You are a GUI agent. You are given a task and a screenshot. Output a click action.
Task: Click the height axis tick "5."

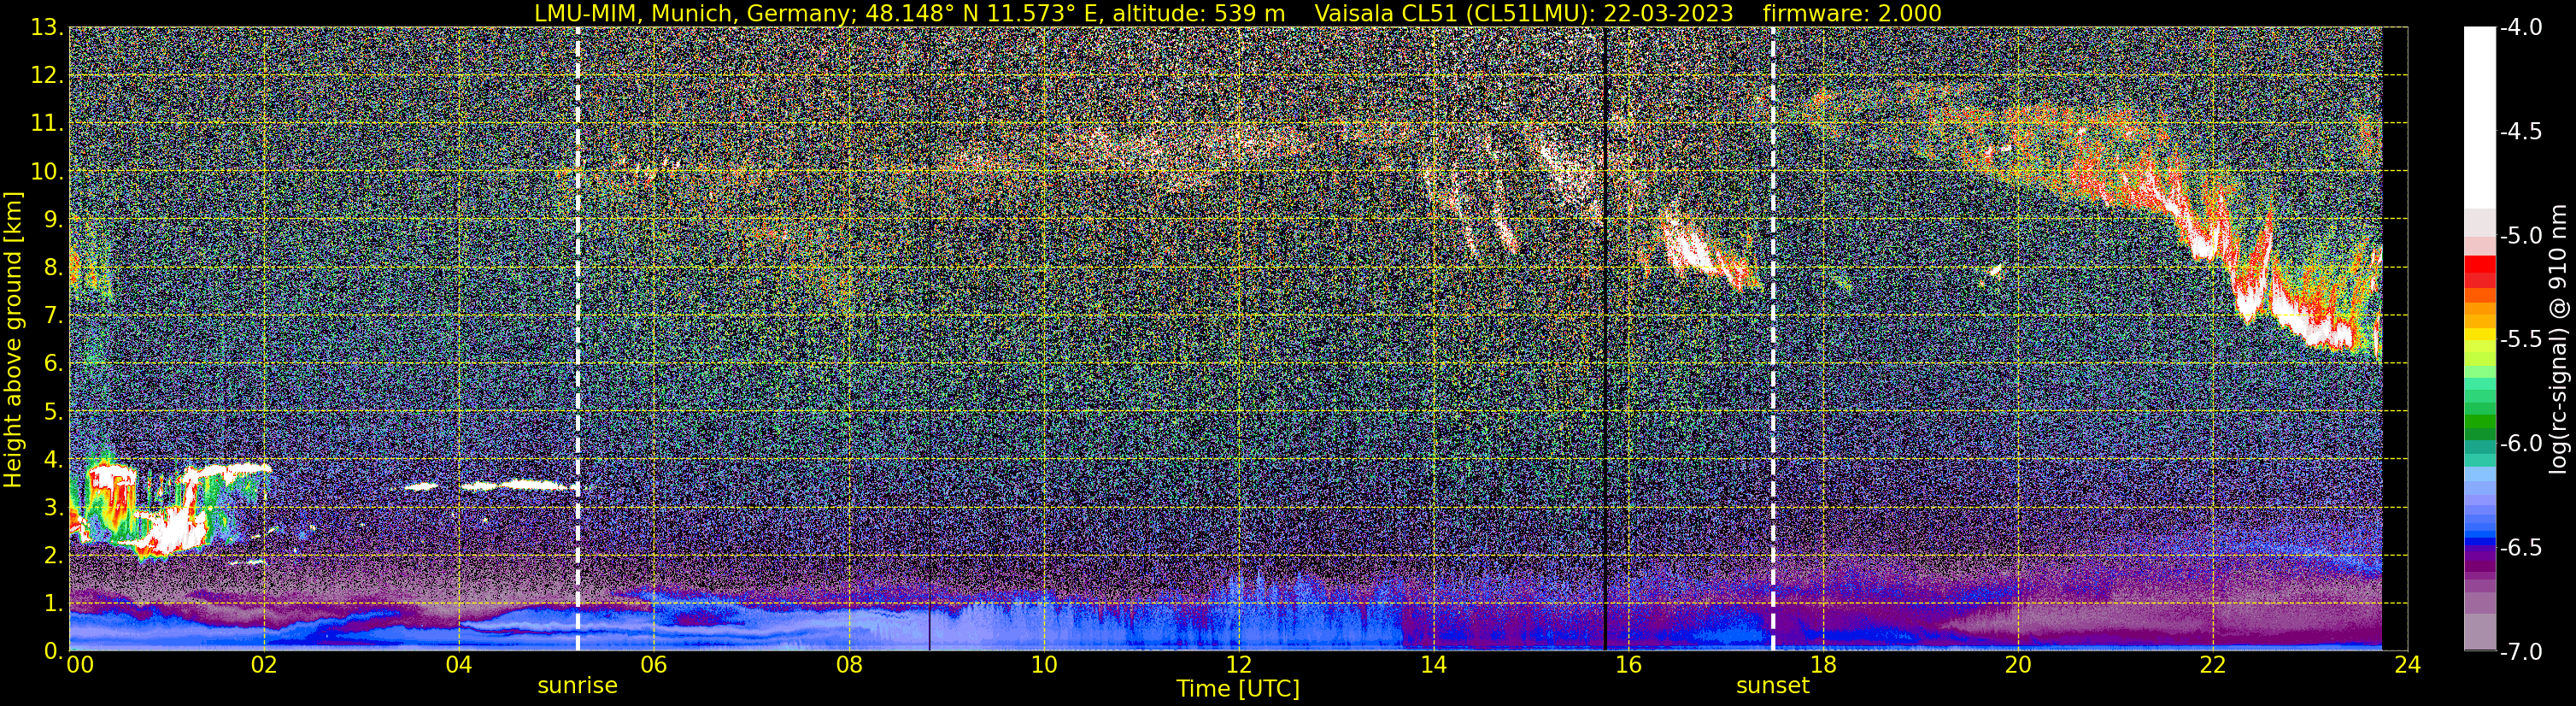click(53, 412)
